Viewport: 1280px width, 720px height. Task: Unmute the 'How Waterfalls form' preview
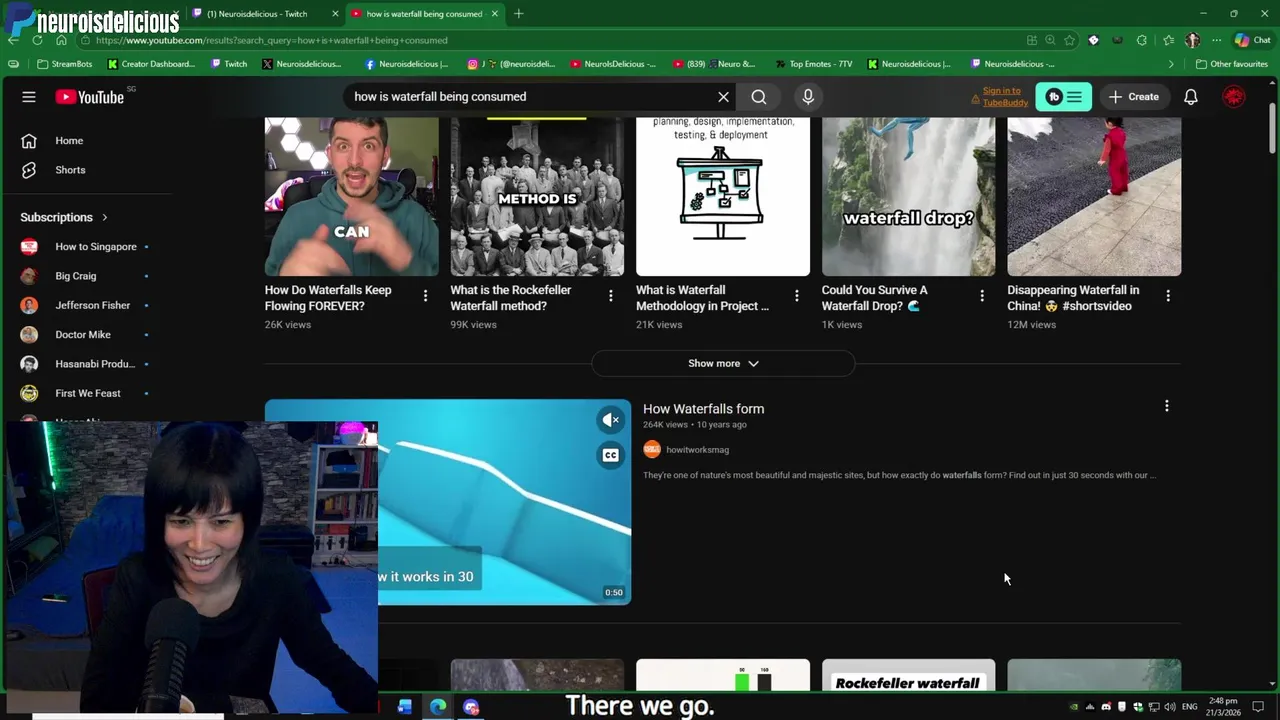pyautogui.click(x=610, y=420)
